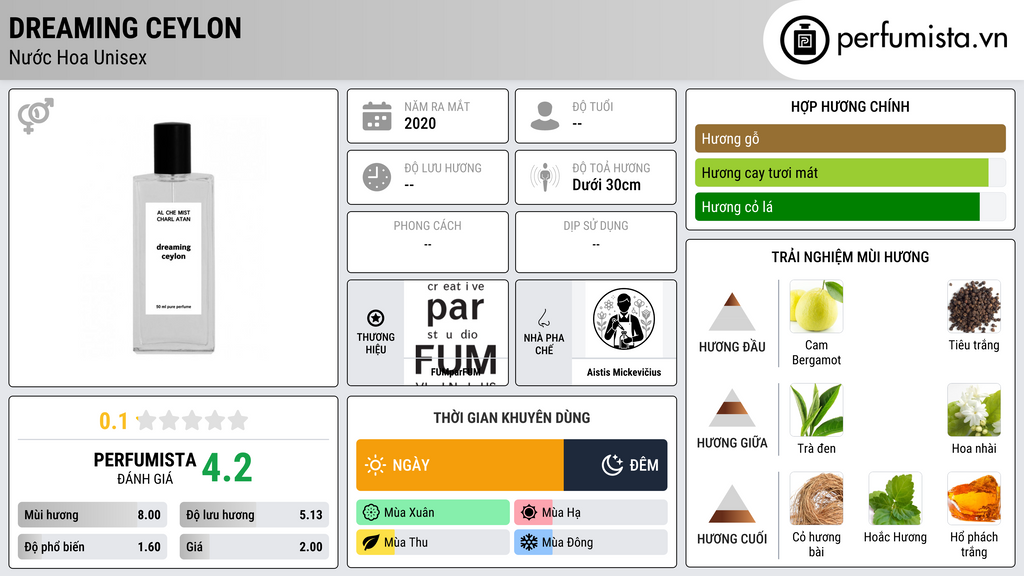
Task: Click the Mùi hương 8.00 score bar
Action: (92, 515)
